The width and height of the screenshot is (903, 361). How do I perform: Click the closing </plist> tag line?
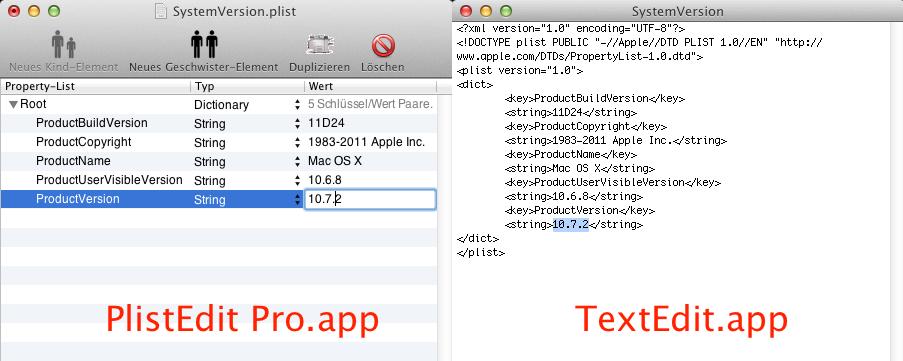pyautogui.click(x=481, y=252)
